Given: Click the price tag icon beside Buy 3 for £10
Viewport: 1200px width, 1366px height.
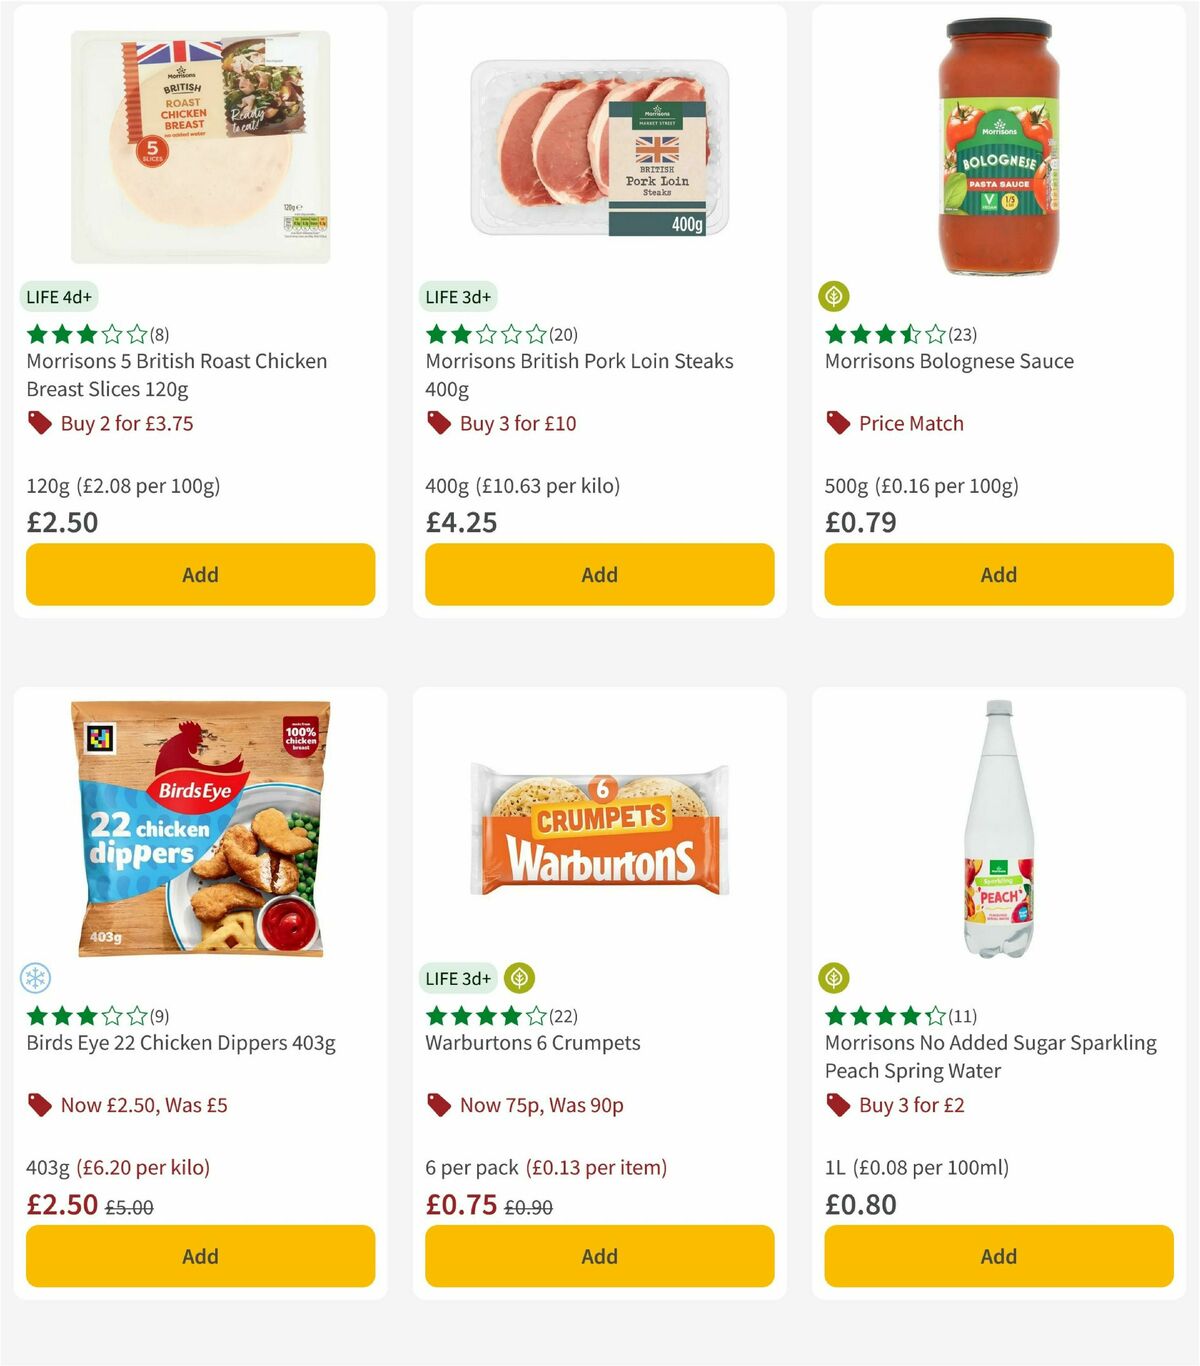Looking at the screenshot, I should click(439, 423).
